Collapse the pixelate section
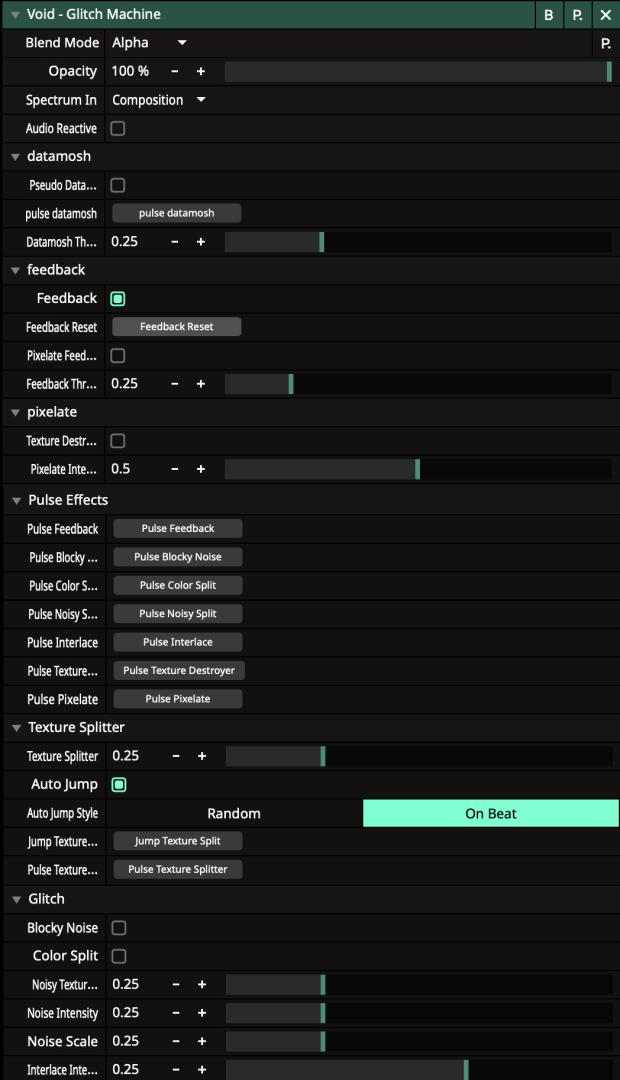Image resolution: width=620 pixels, height=1080 pixels. click(x=15, y=413)
